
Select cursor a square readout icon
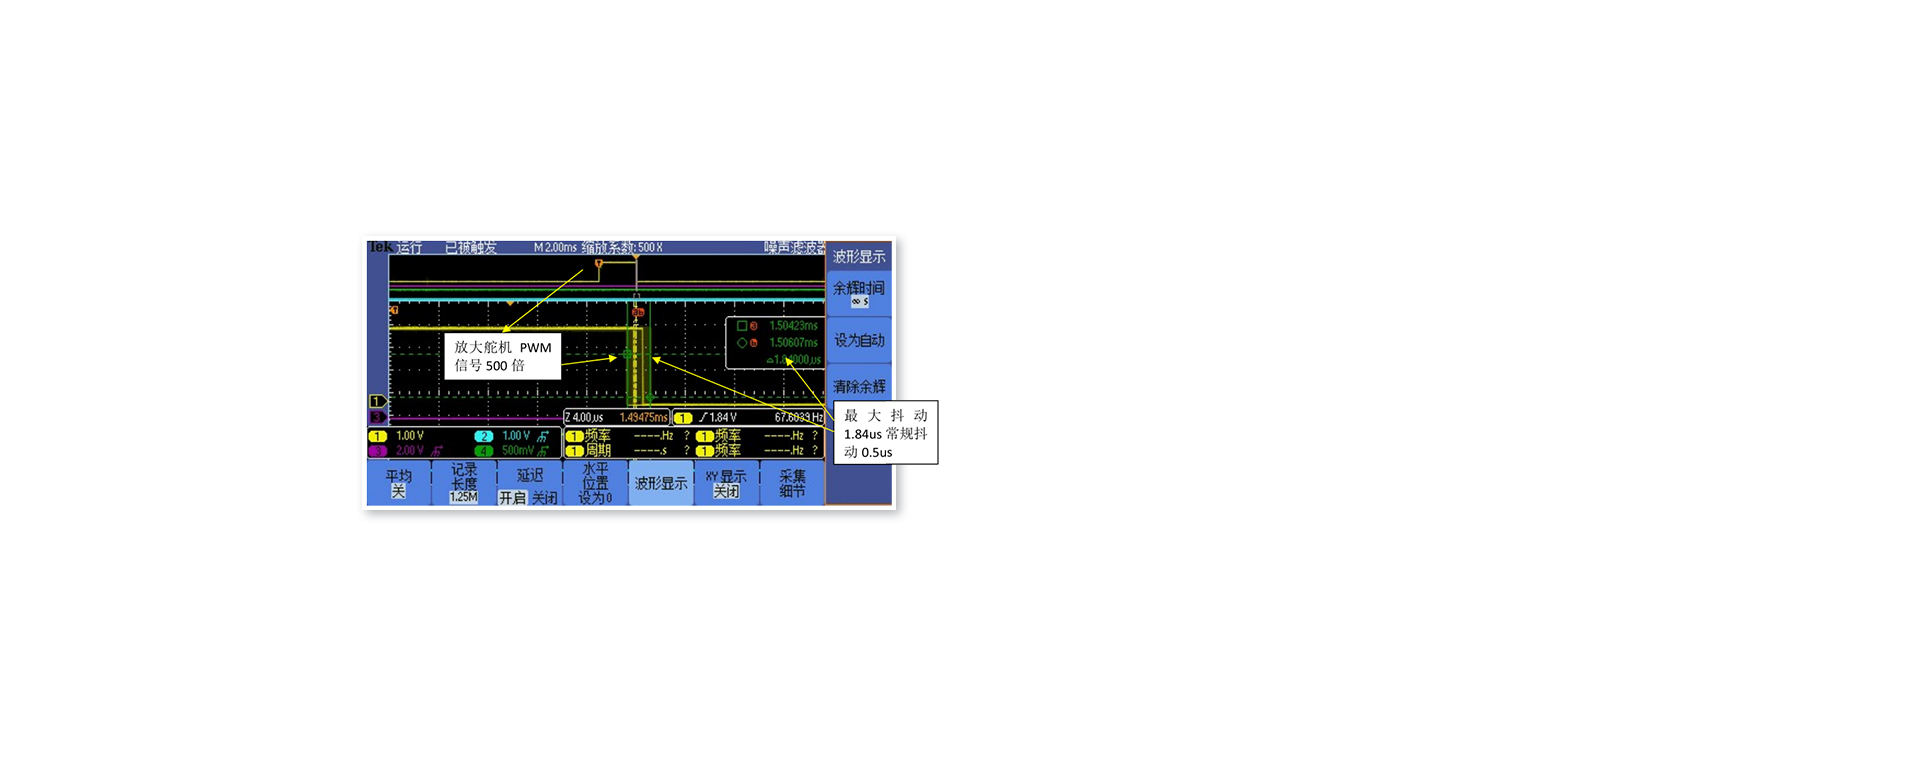(741, 326)
